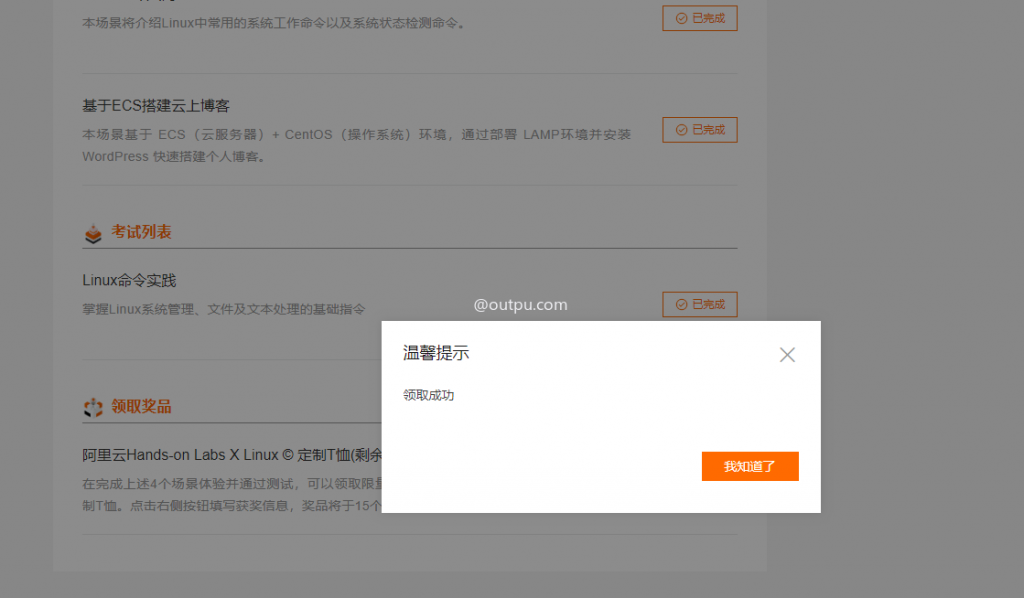
Task: Open the 基于ECS搭建云上博客 scene title
Action: point(156,106)
